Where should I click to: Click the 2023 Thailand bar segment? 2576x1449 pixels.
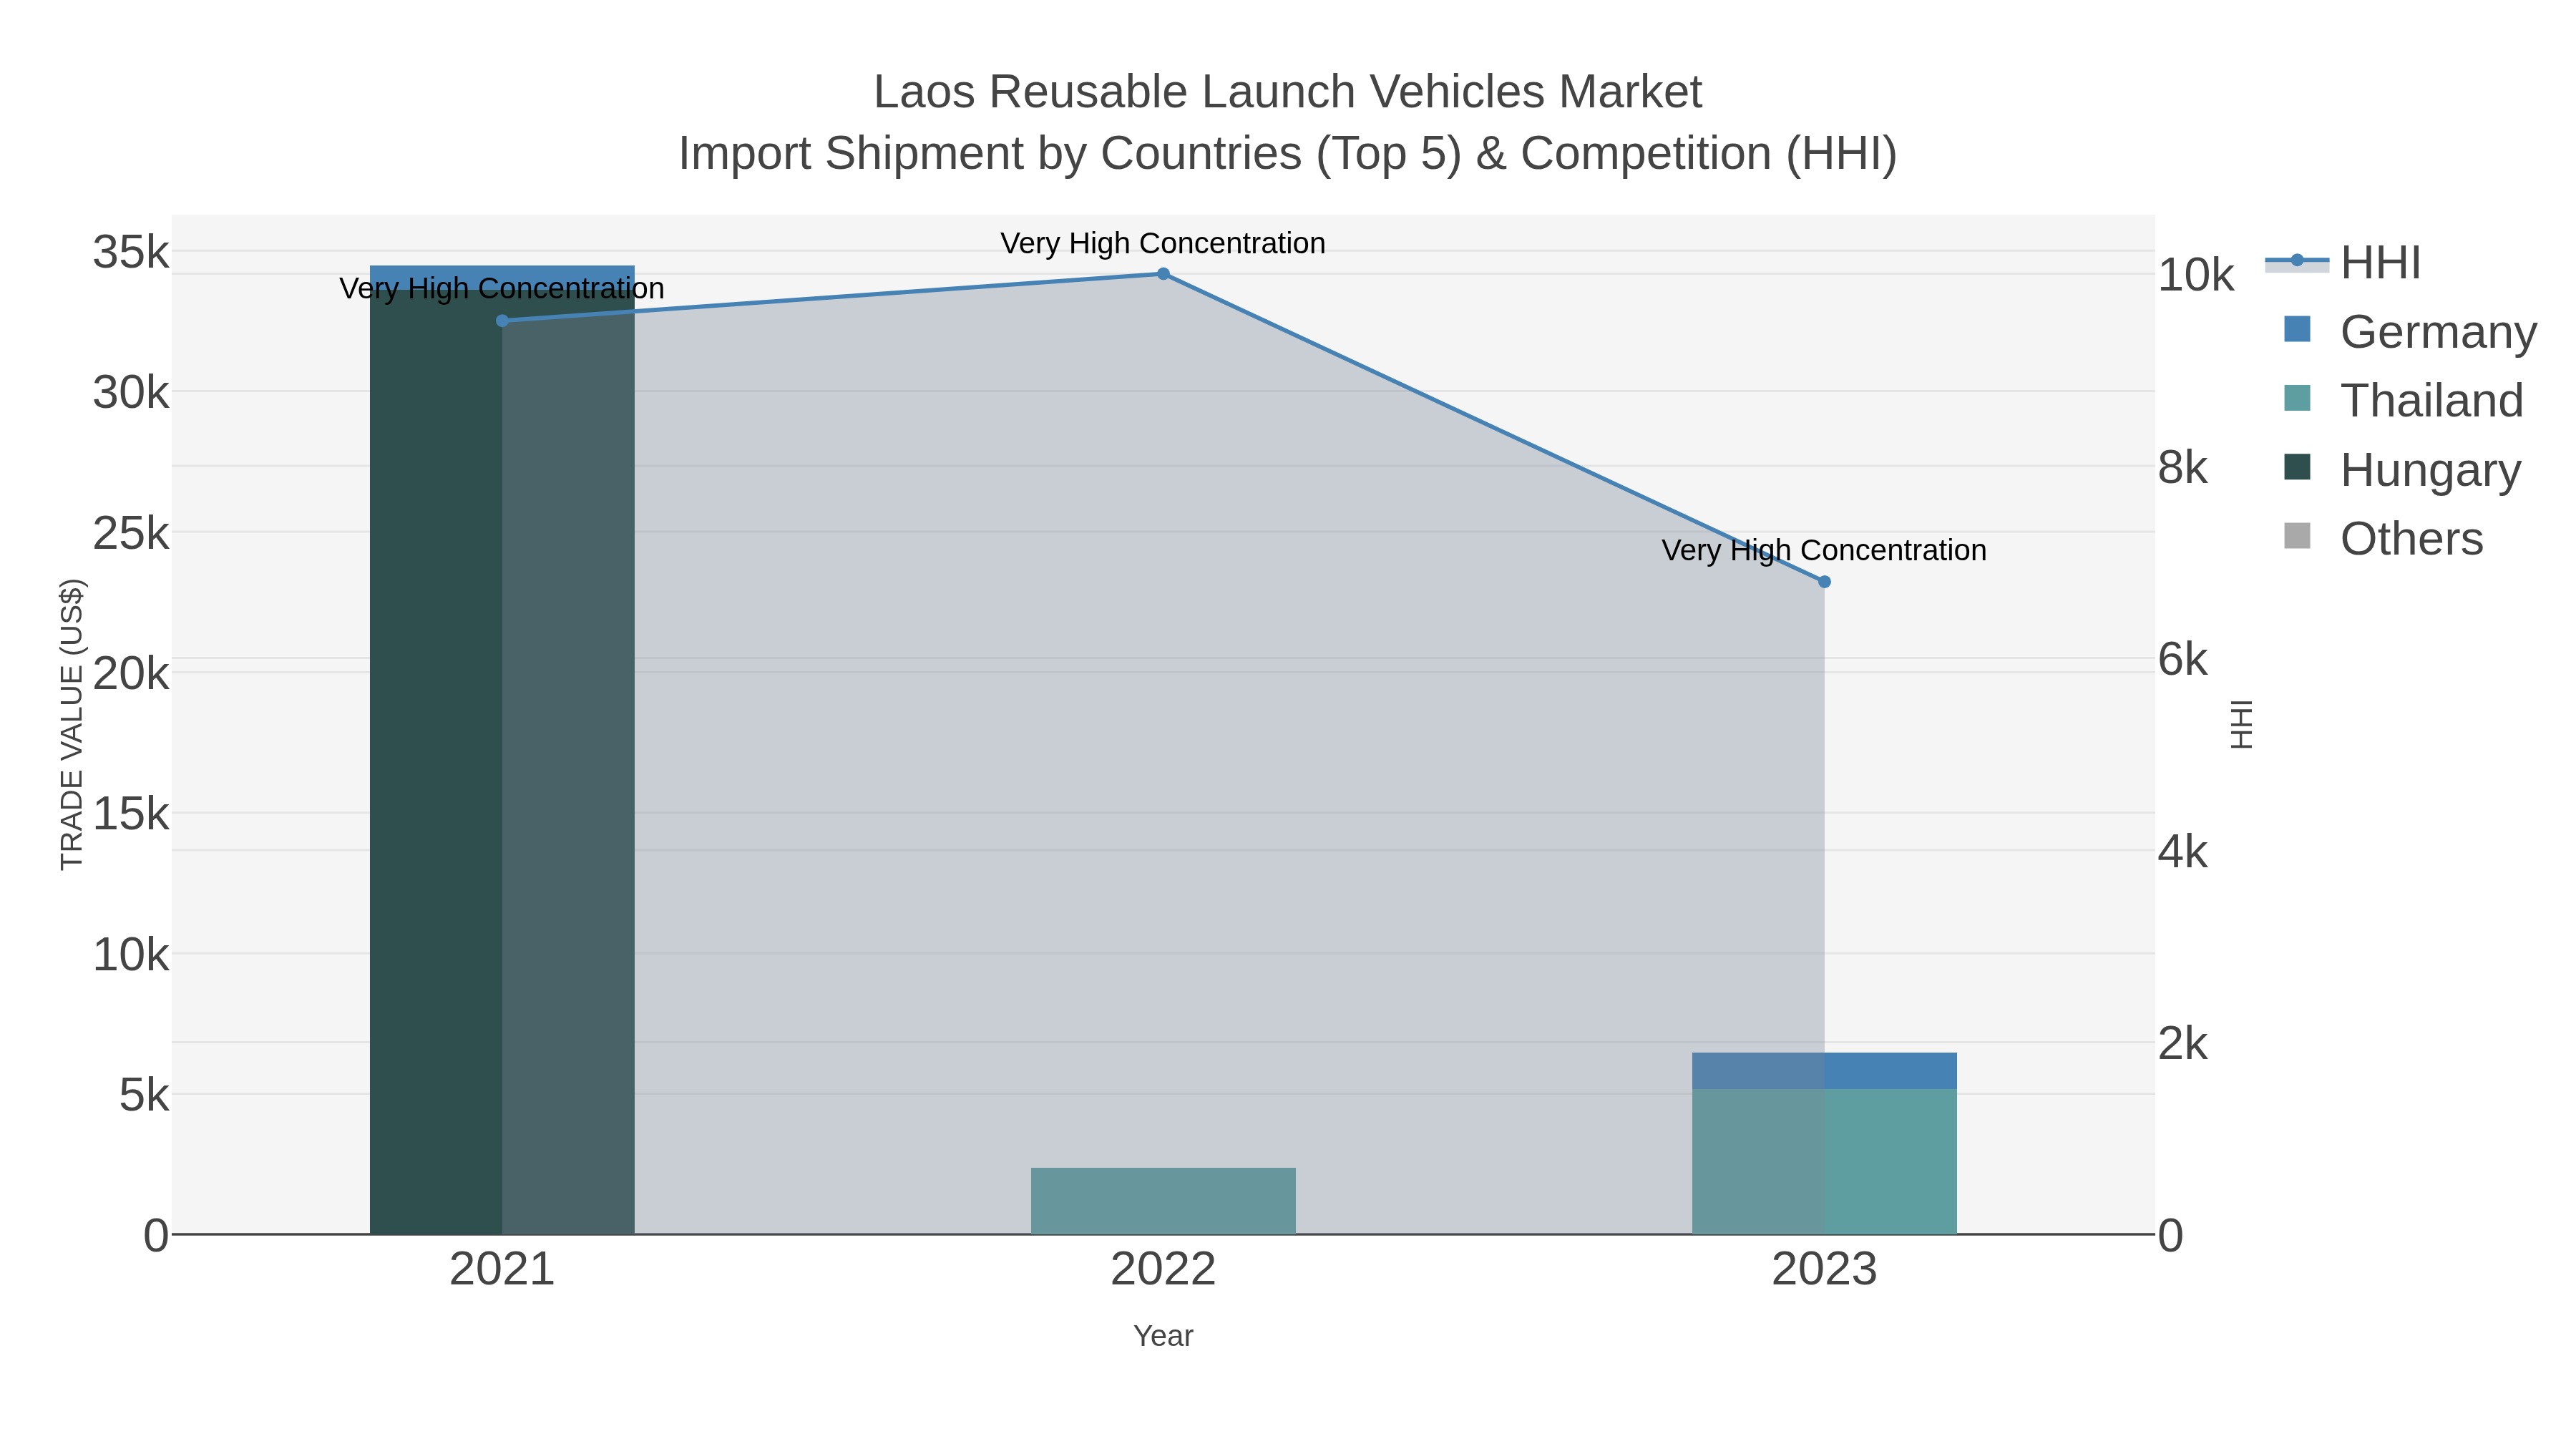pyautogui.click(x=1824, y=1162)
